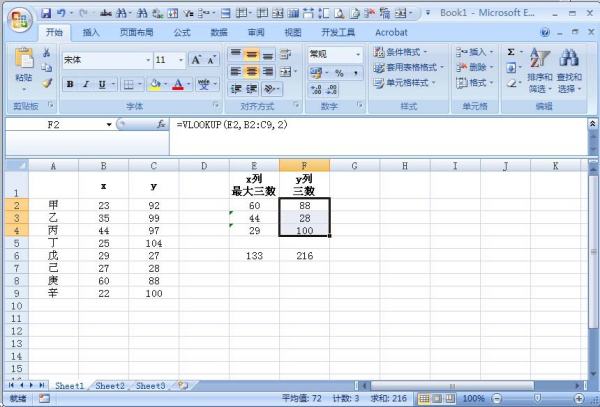Open the 条件格式 conditional formatting button

point(401,52)
